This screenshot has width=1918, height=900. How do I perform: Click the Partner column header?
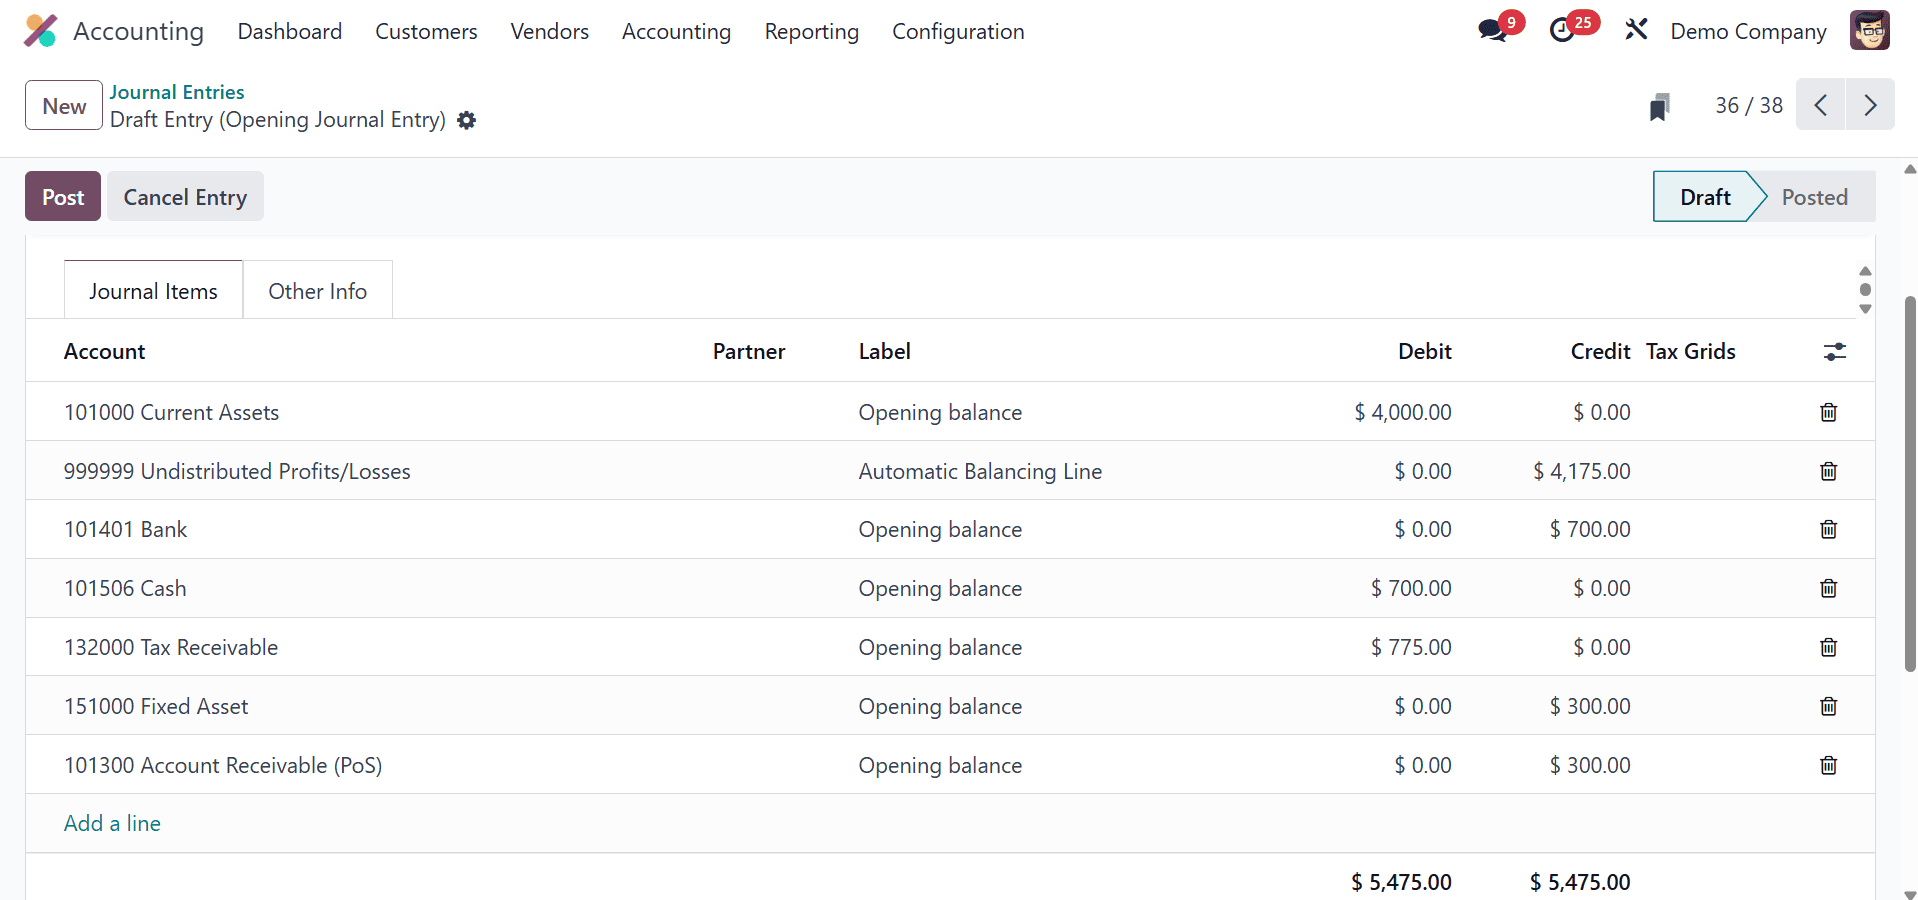tap(749, 351)
